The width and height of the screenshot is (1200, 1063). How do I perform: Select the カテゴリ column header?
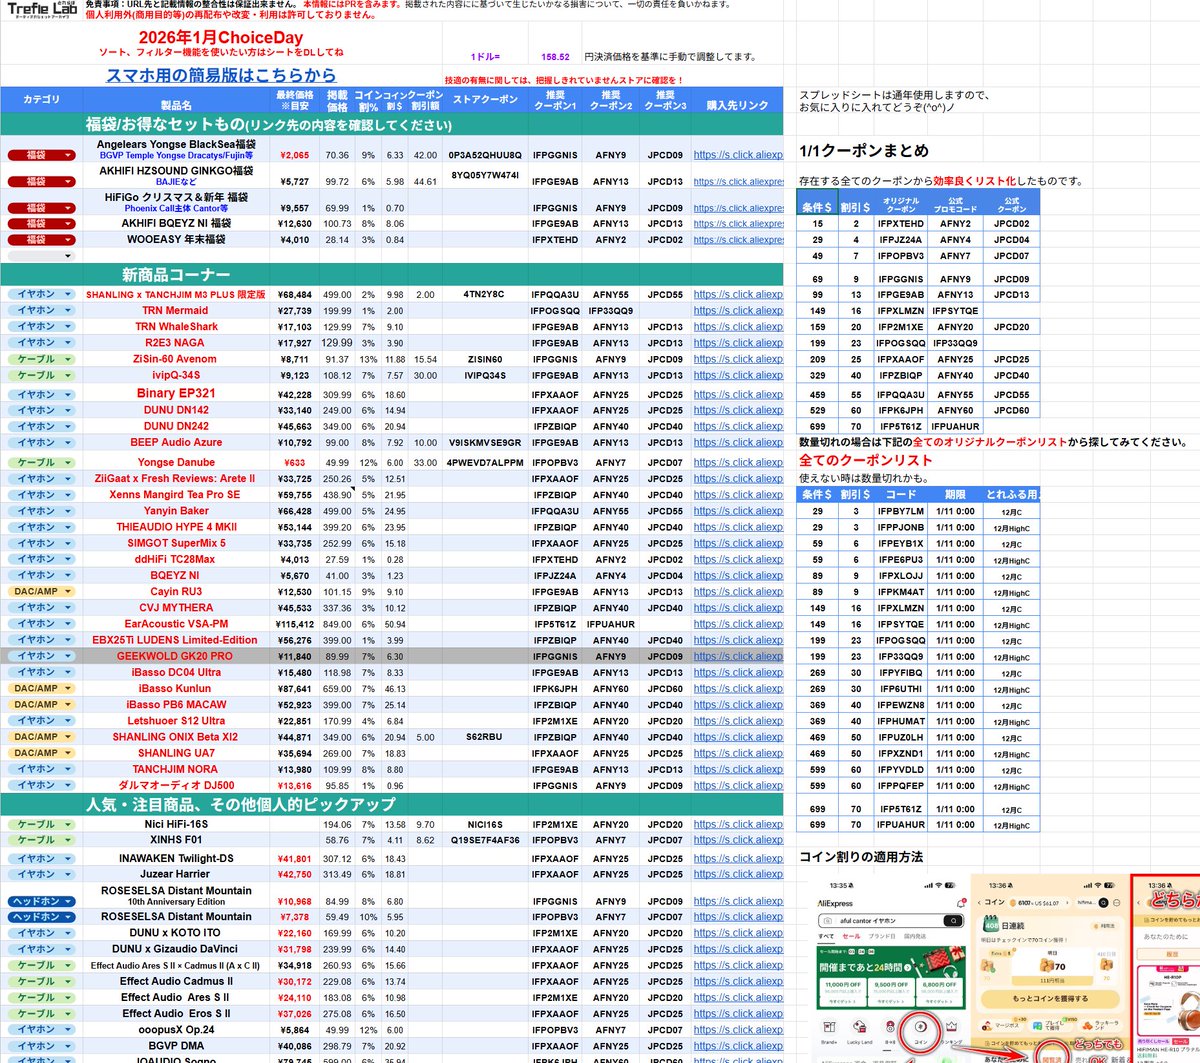[x=41, y=99]
